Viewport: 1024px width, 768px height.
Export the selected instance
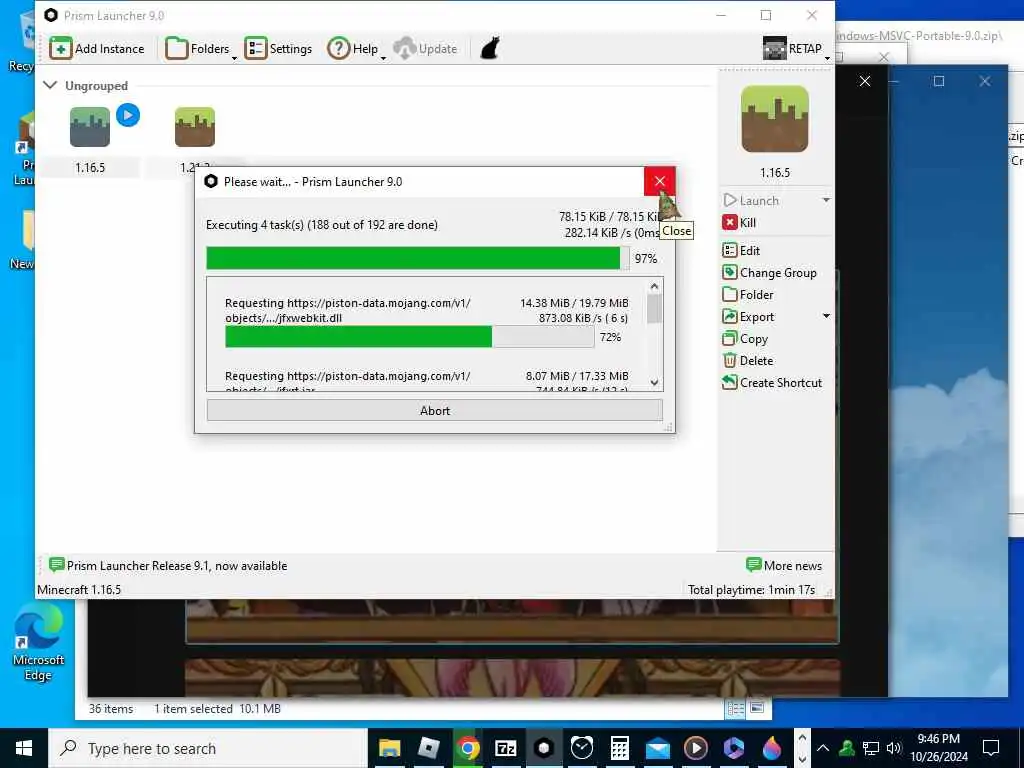coord(748,317)
